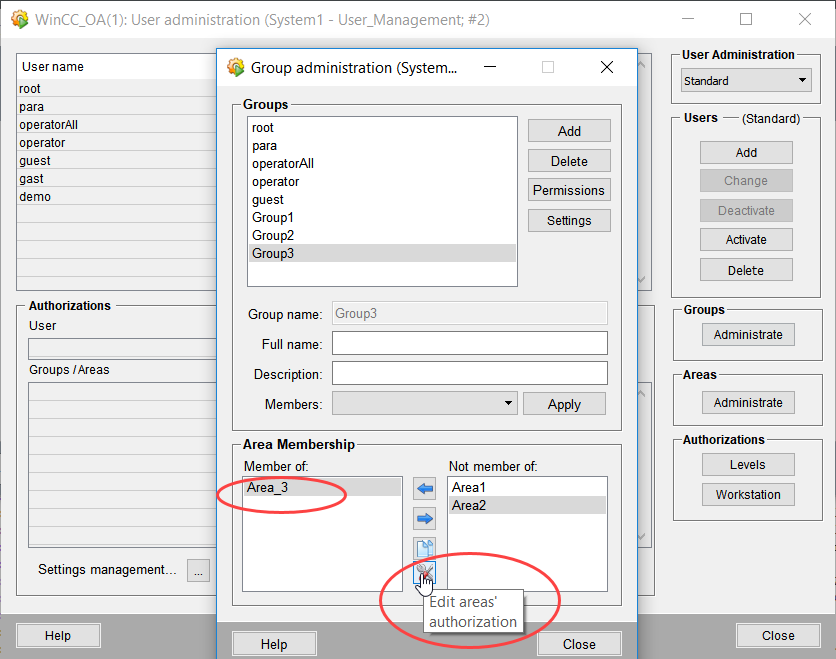Click the Group administration window title icon
The height and width of the screenshot is (659, 836).
(x=236, y=68)
